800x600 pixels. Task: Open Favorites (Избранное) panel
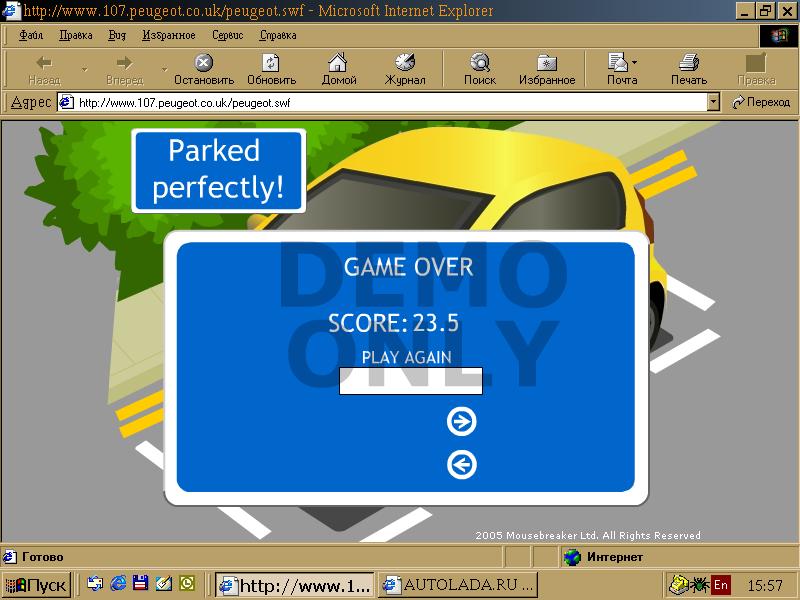pyautogui.click(x=546, y=69)
